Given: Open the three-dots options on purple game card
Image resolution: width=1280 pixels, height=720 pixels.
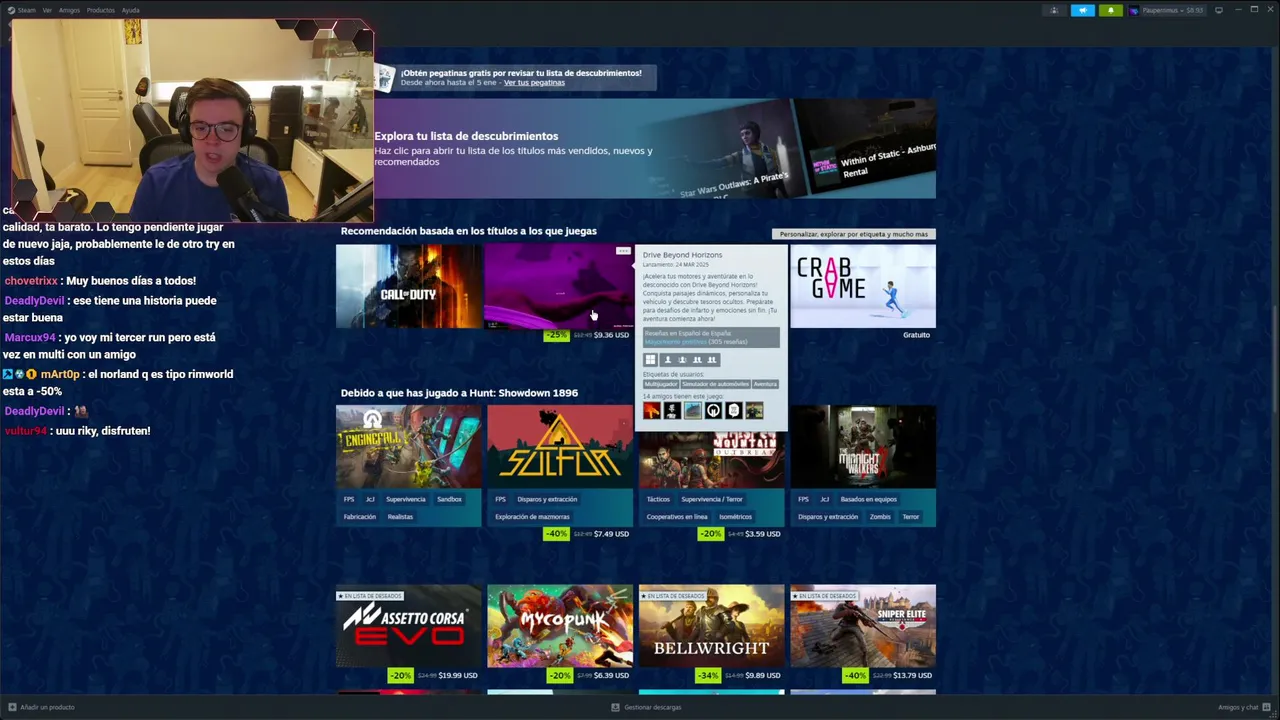Looking at the screenshot, I should (623, 251).
